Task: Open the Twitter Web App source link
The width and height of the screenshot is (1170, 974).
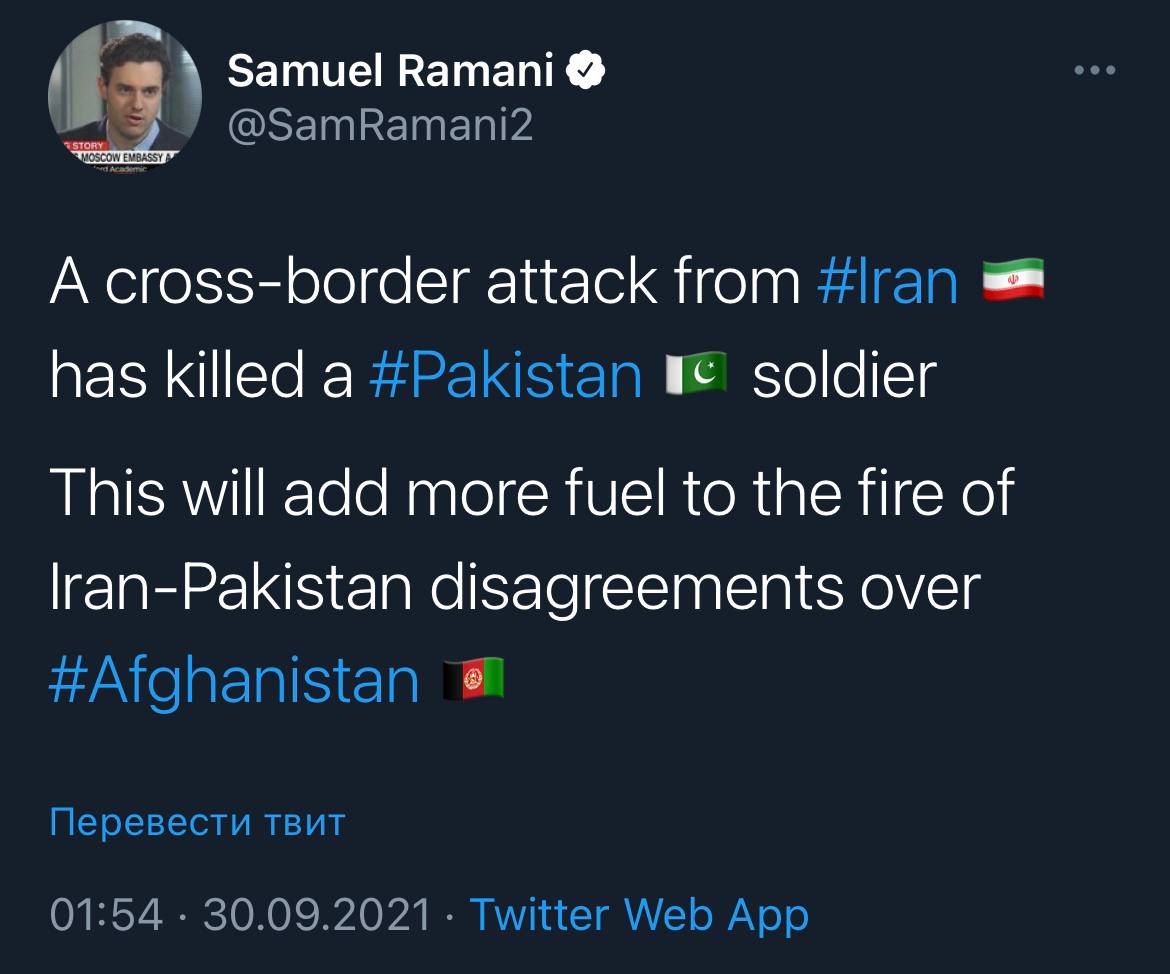Action: click(638, 915)
